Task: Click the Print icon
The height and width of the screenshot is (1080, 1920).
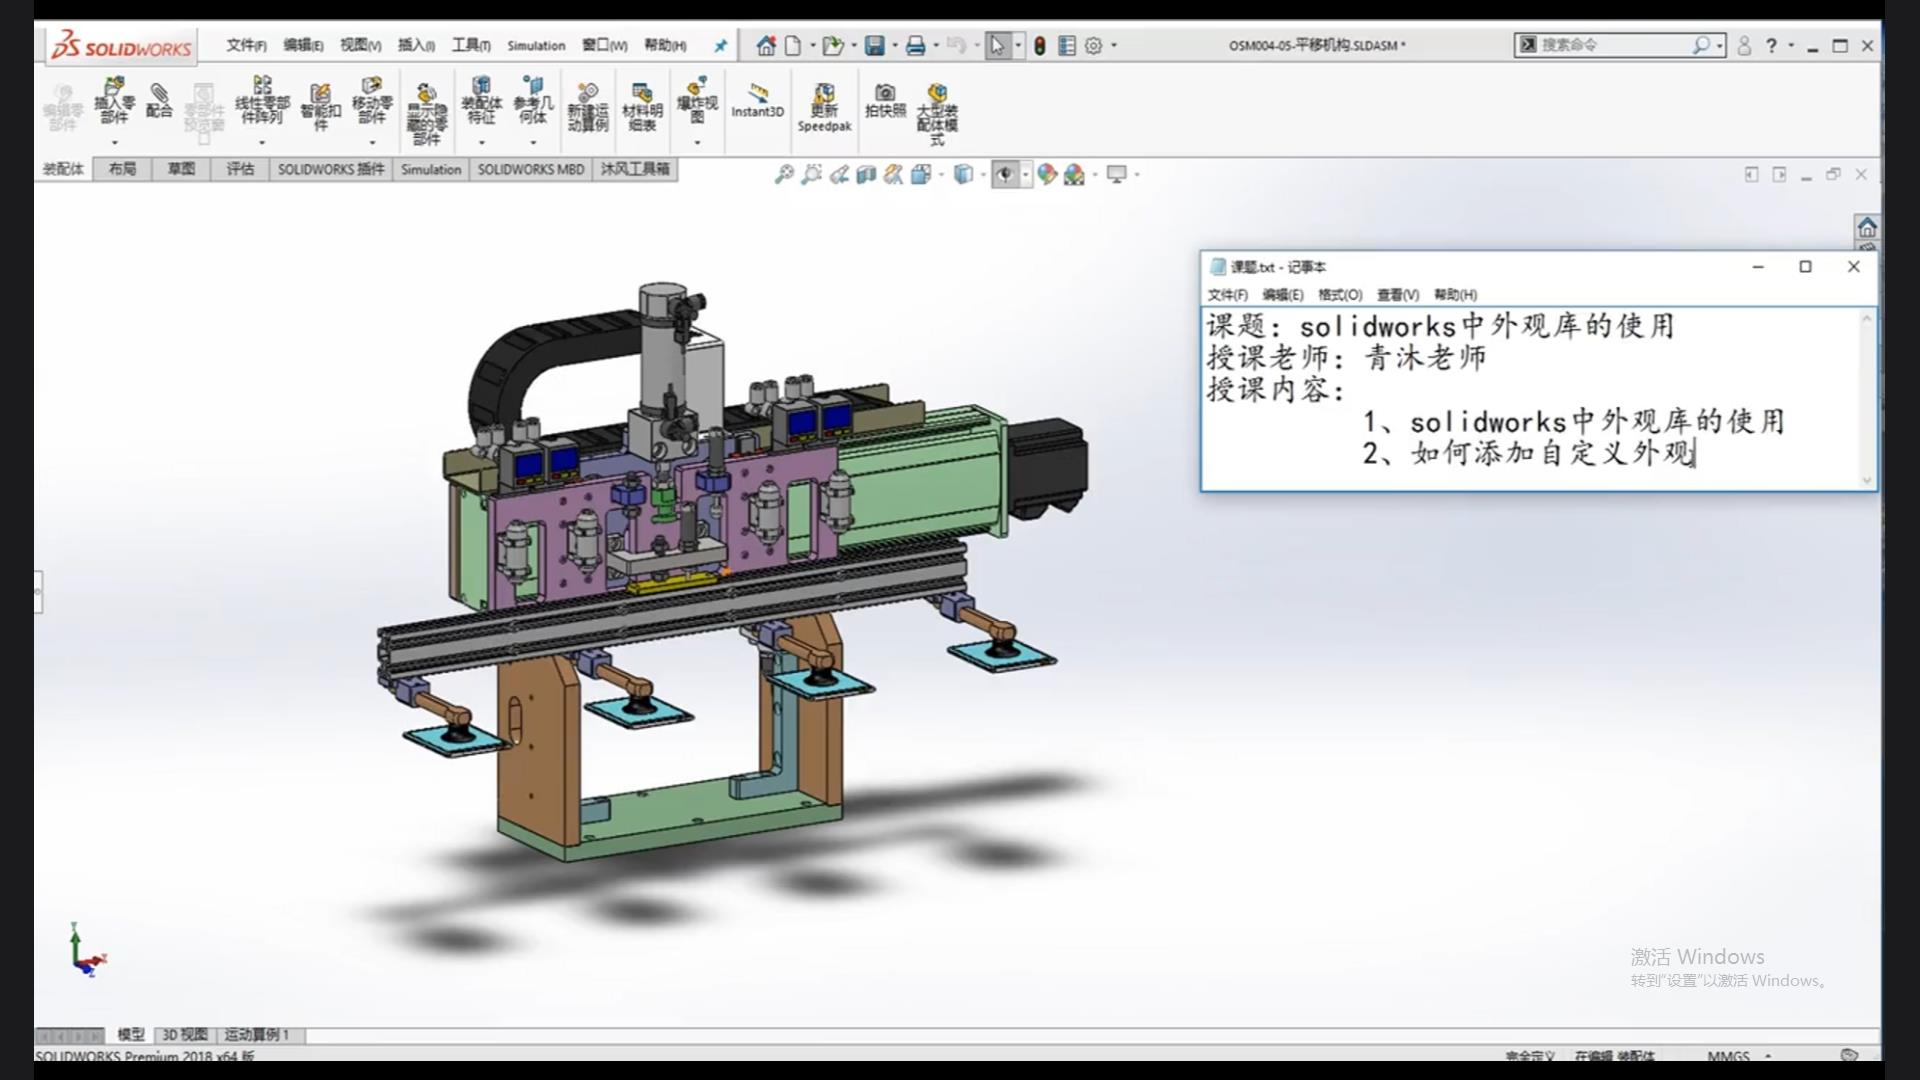Action: 915,46
